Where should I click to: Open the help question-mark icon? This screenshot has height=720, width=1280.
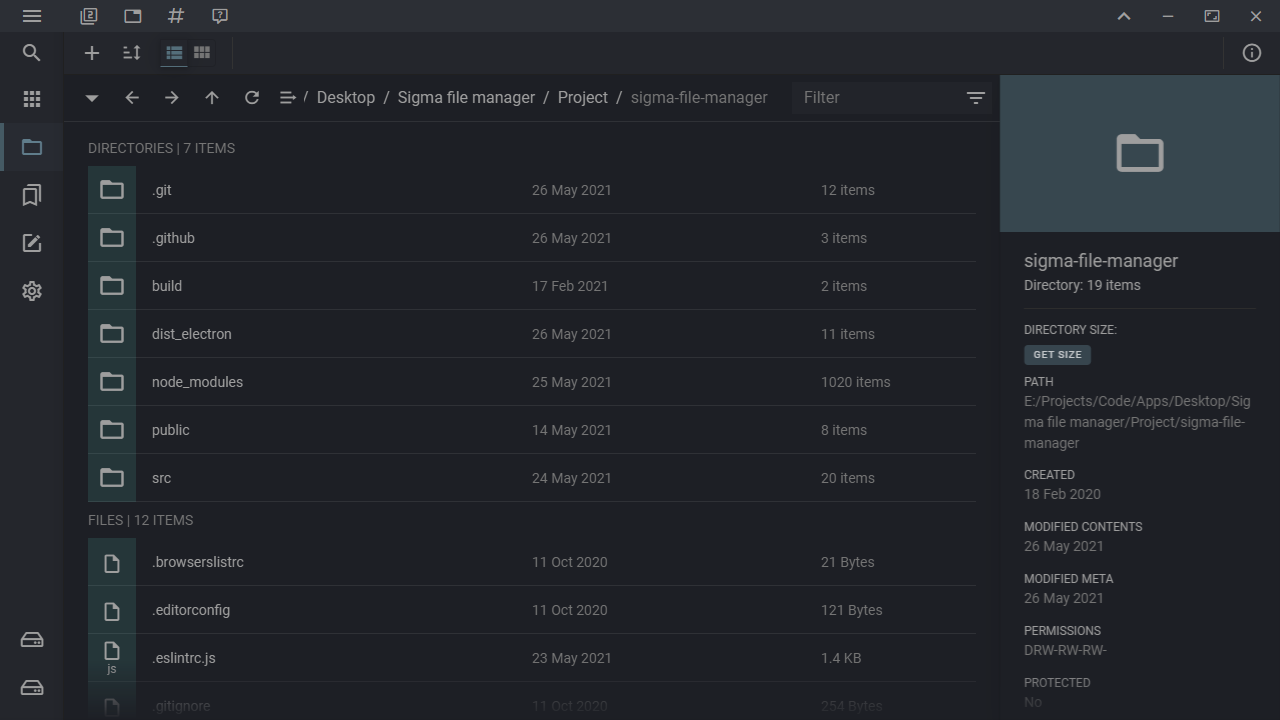coord(220,16)
